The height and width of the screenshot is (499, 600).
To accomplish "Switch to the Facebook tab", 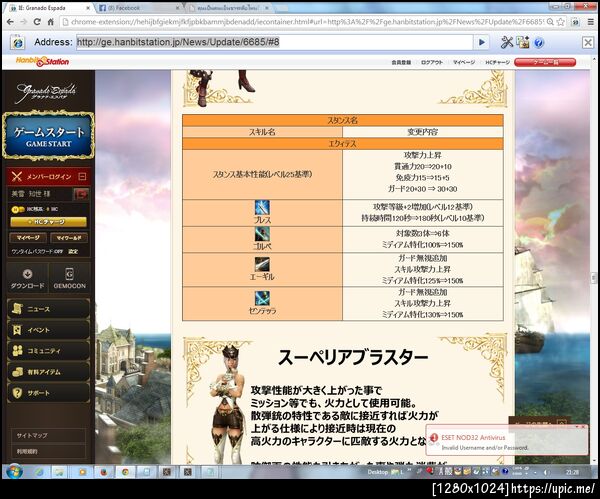I will click(x=137, y=8).
